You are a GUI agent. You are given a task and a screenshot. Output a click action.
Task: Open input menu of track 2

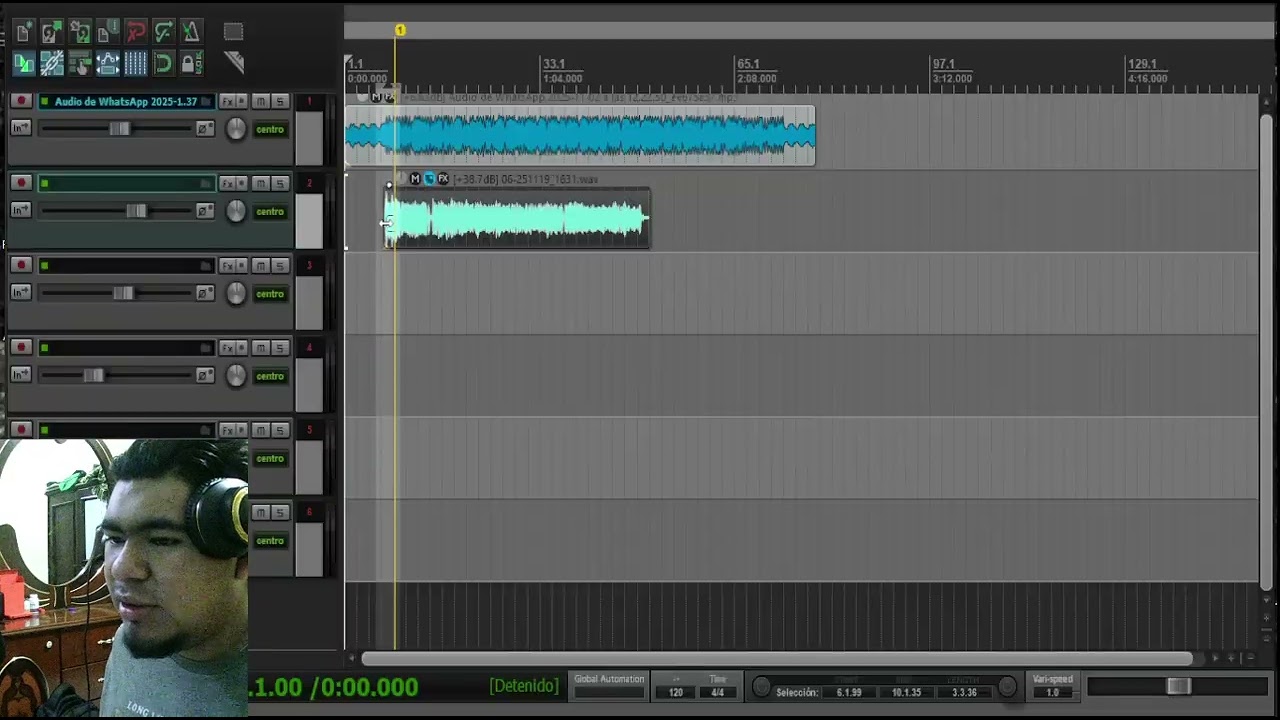tap(21, 210)
